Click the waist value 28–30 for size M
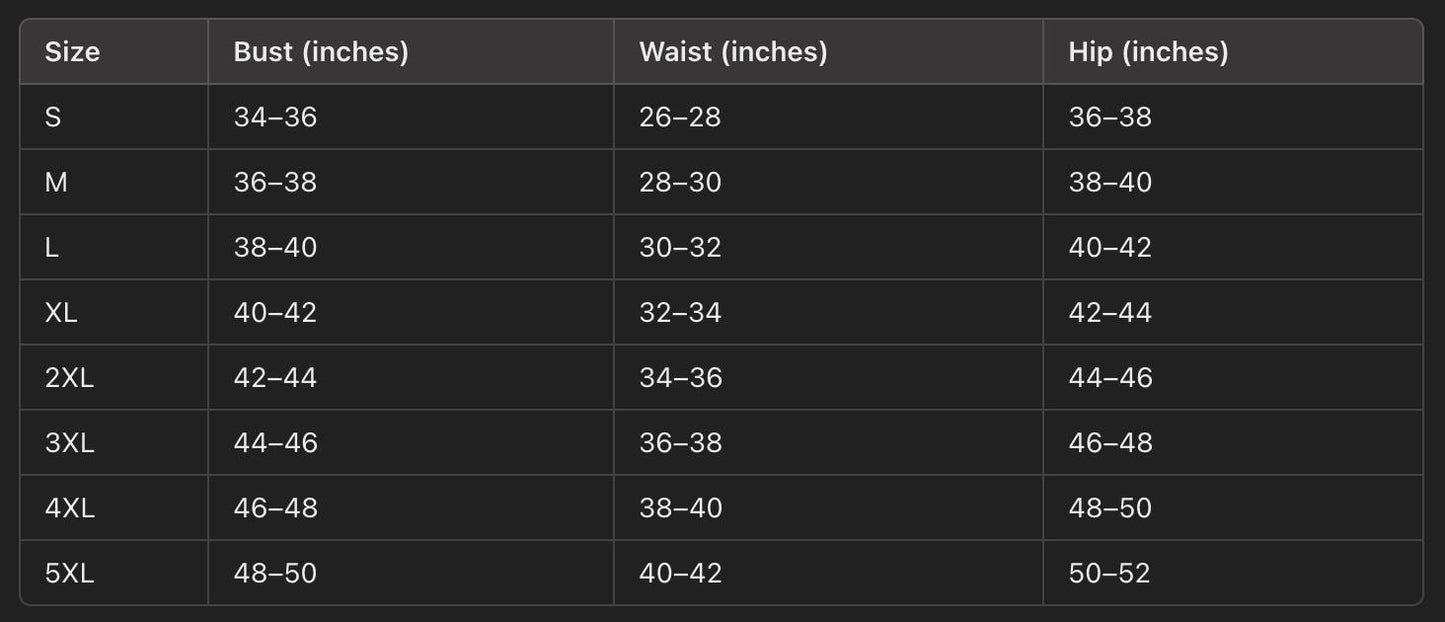Image resolution: width=1445 pixels, height=622 pixels. pyautogui.click(x=680, y=182)
